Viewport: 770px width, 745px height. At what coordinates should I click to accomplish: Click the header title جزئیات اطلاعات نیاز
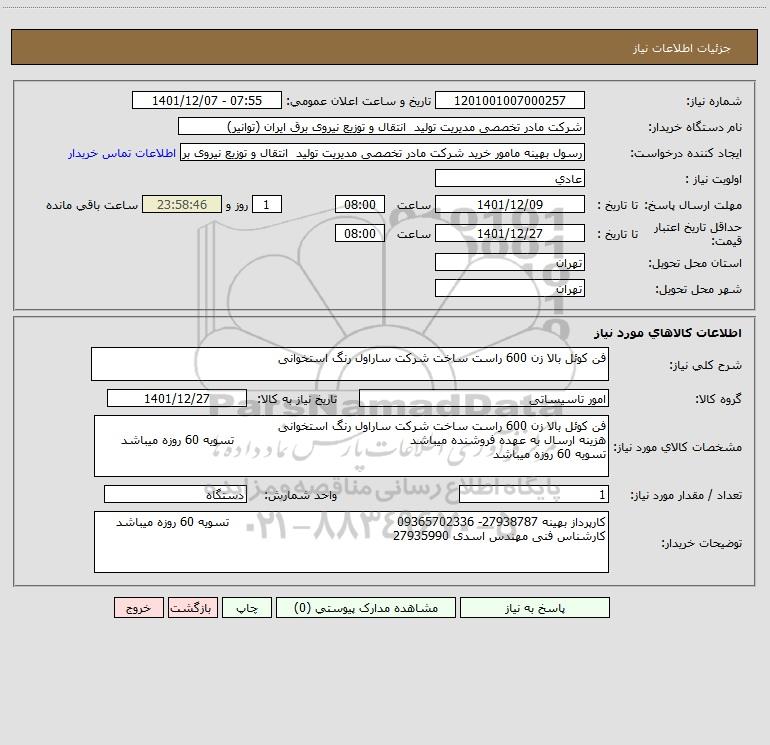pos(682,48)
